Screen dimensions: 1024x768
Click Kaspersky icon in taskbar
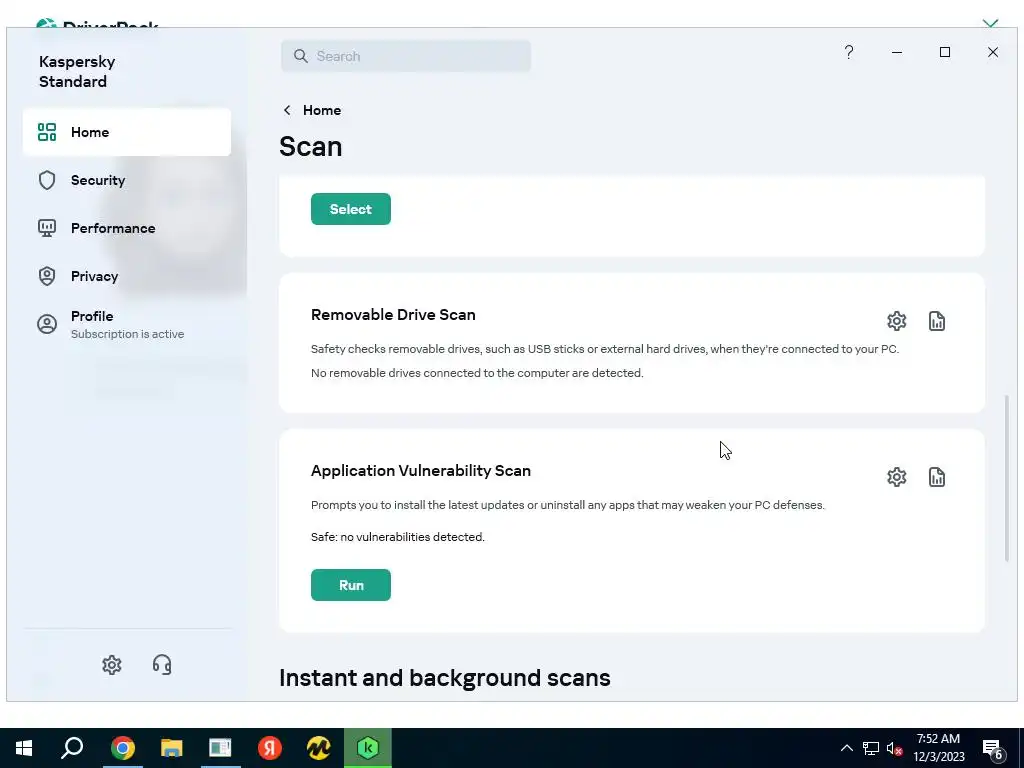pos(368,748)
